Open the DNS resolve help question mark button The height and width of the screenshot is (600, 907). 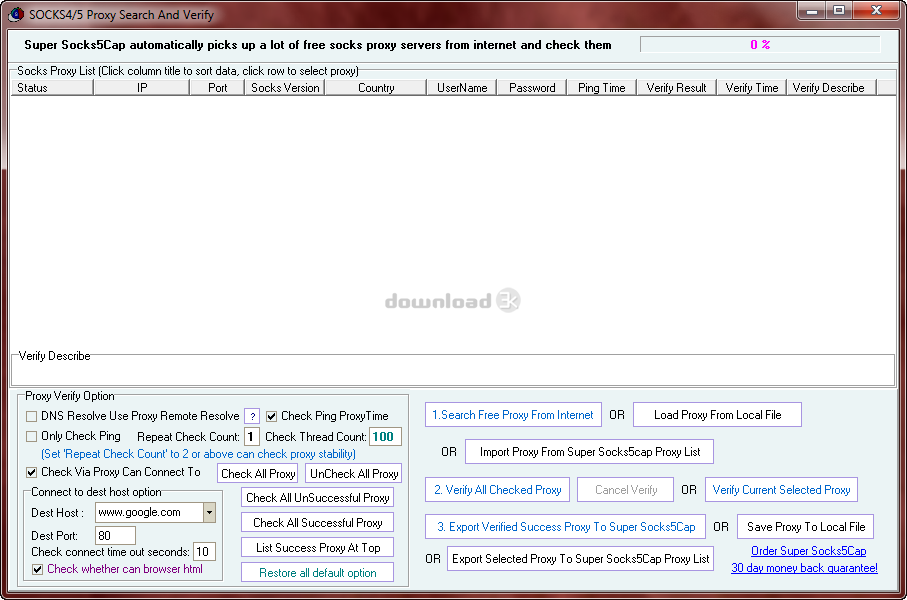(252, 416)
